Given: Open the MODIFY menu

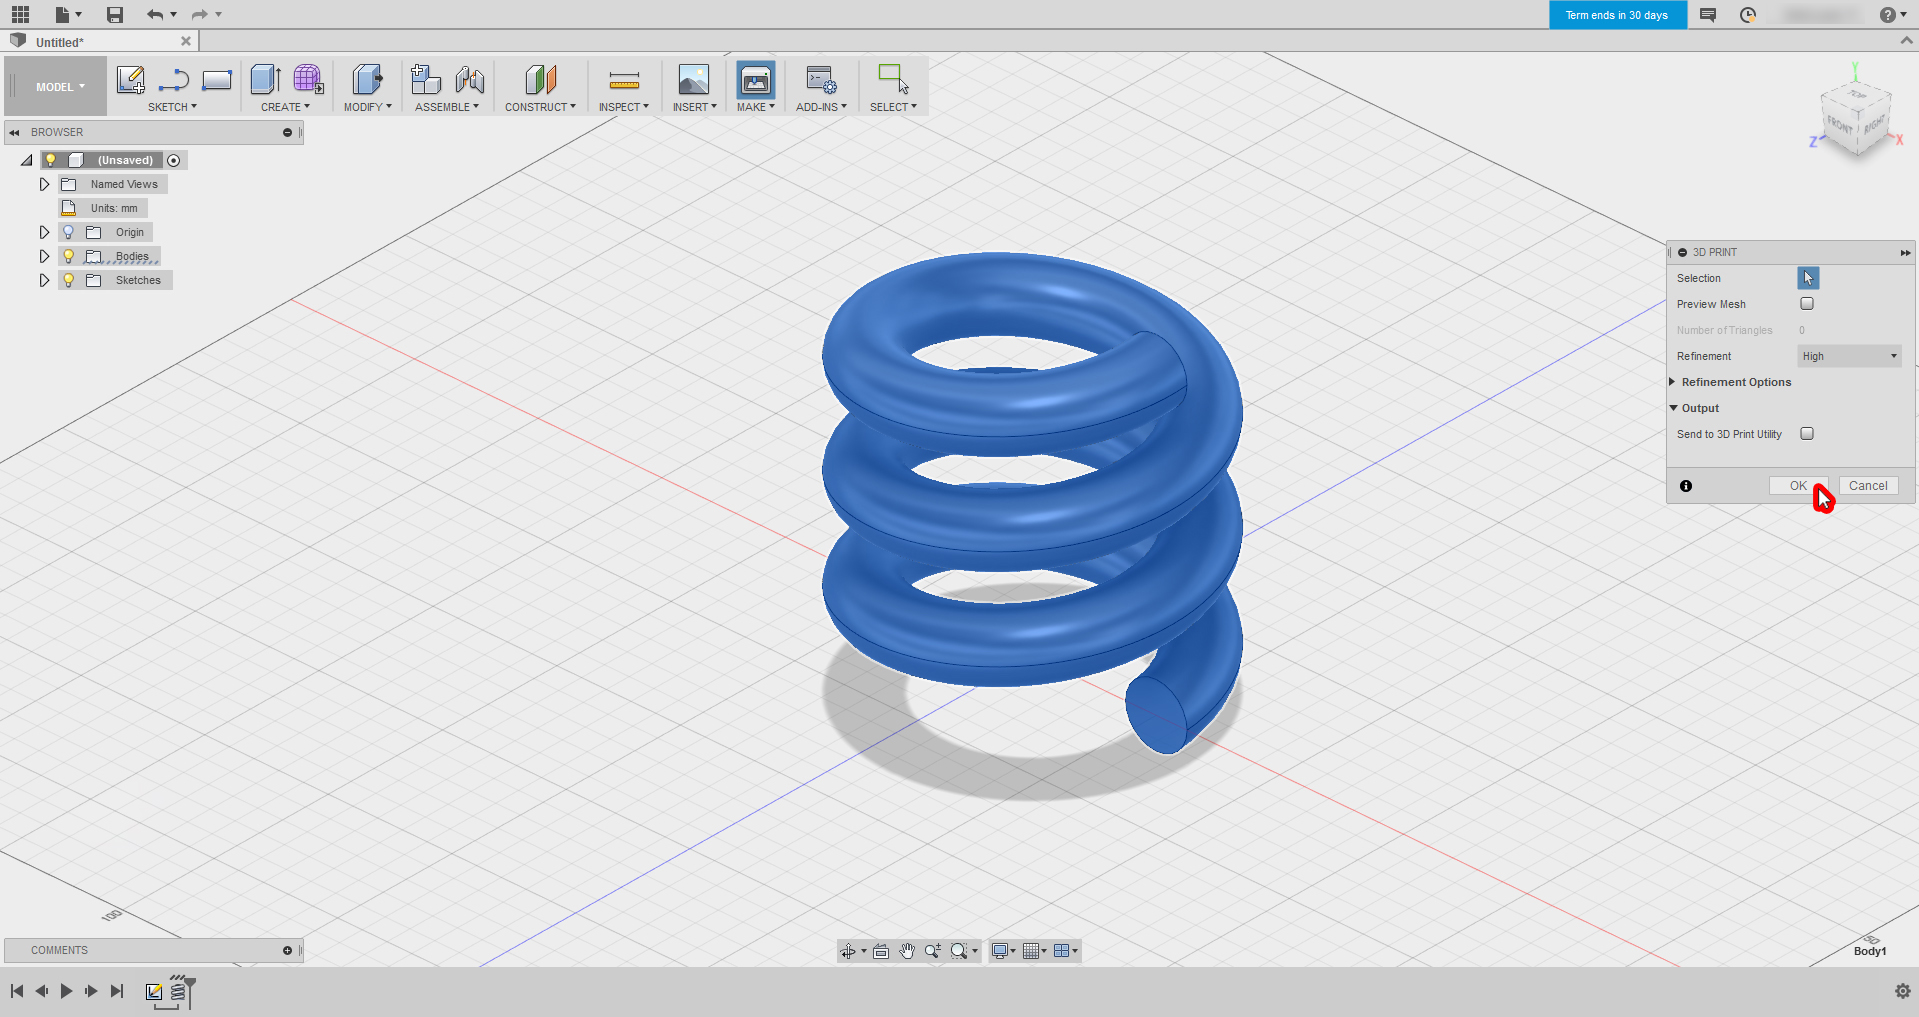Looking at the screenshot, I should [367, 107].
